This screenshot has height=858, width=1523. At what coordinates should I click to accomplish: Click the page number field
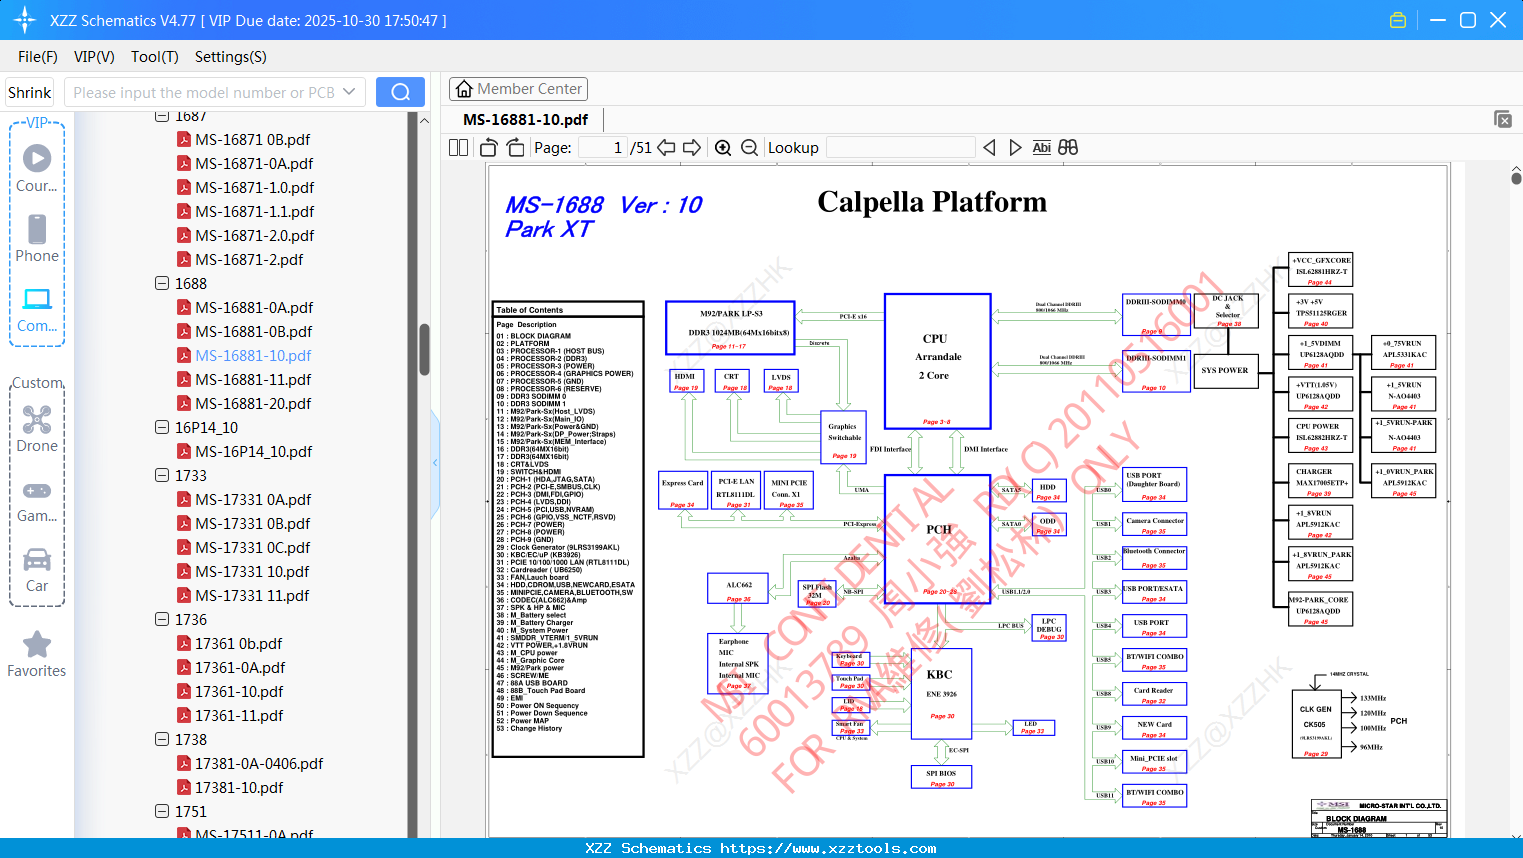click(x=603, y=147)
